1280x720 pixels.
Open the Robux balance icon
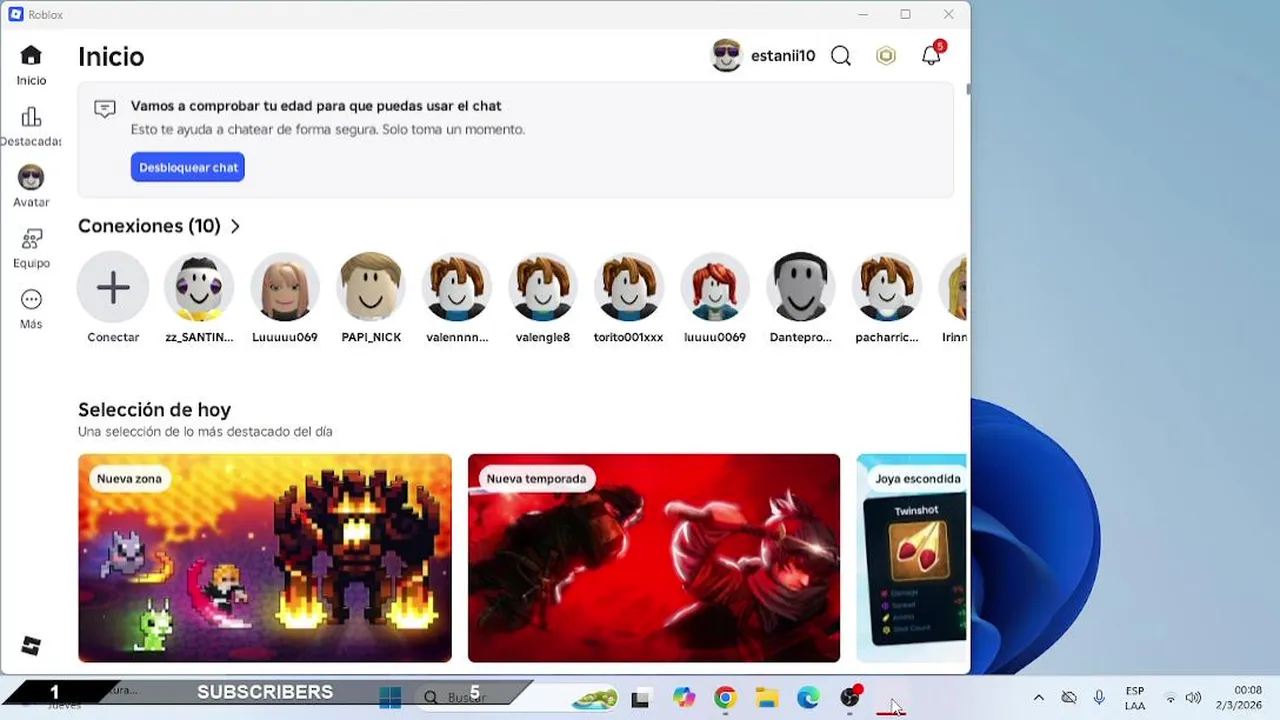pyautogui.click(x=886, y=56)
